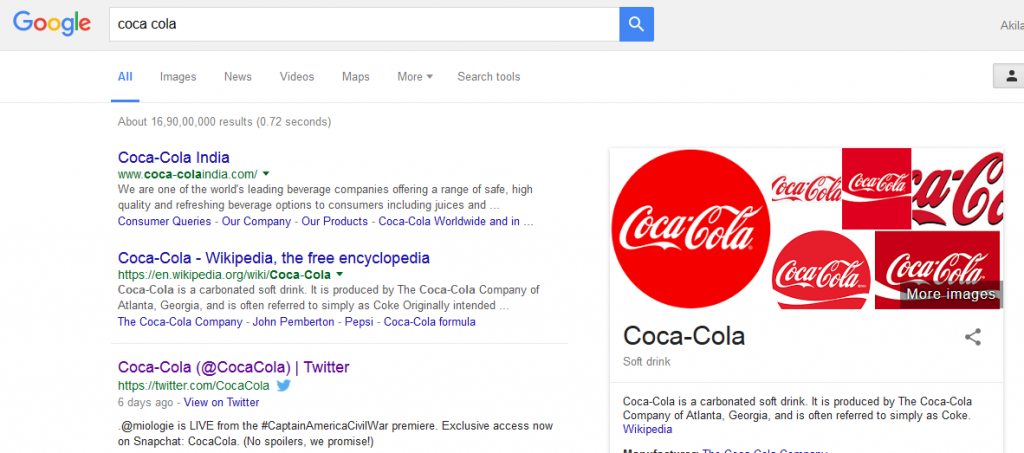Expand the More dropdown menu

tap(415, 76)
